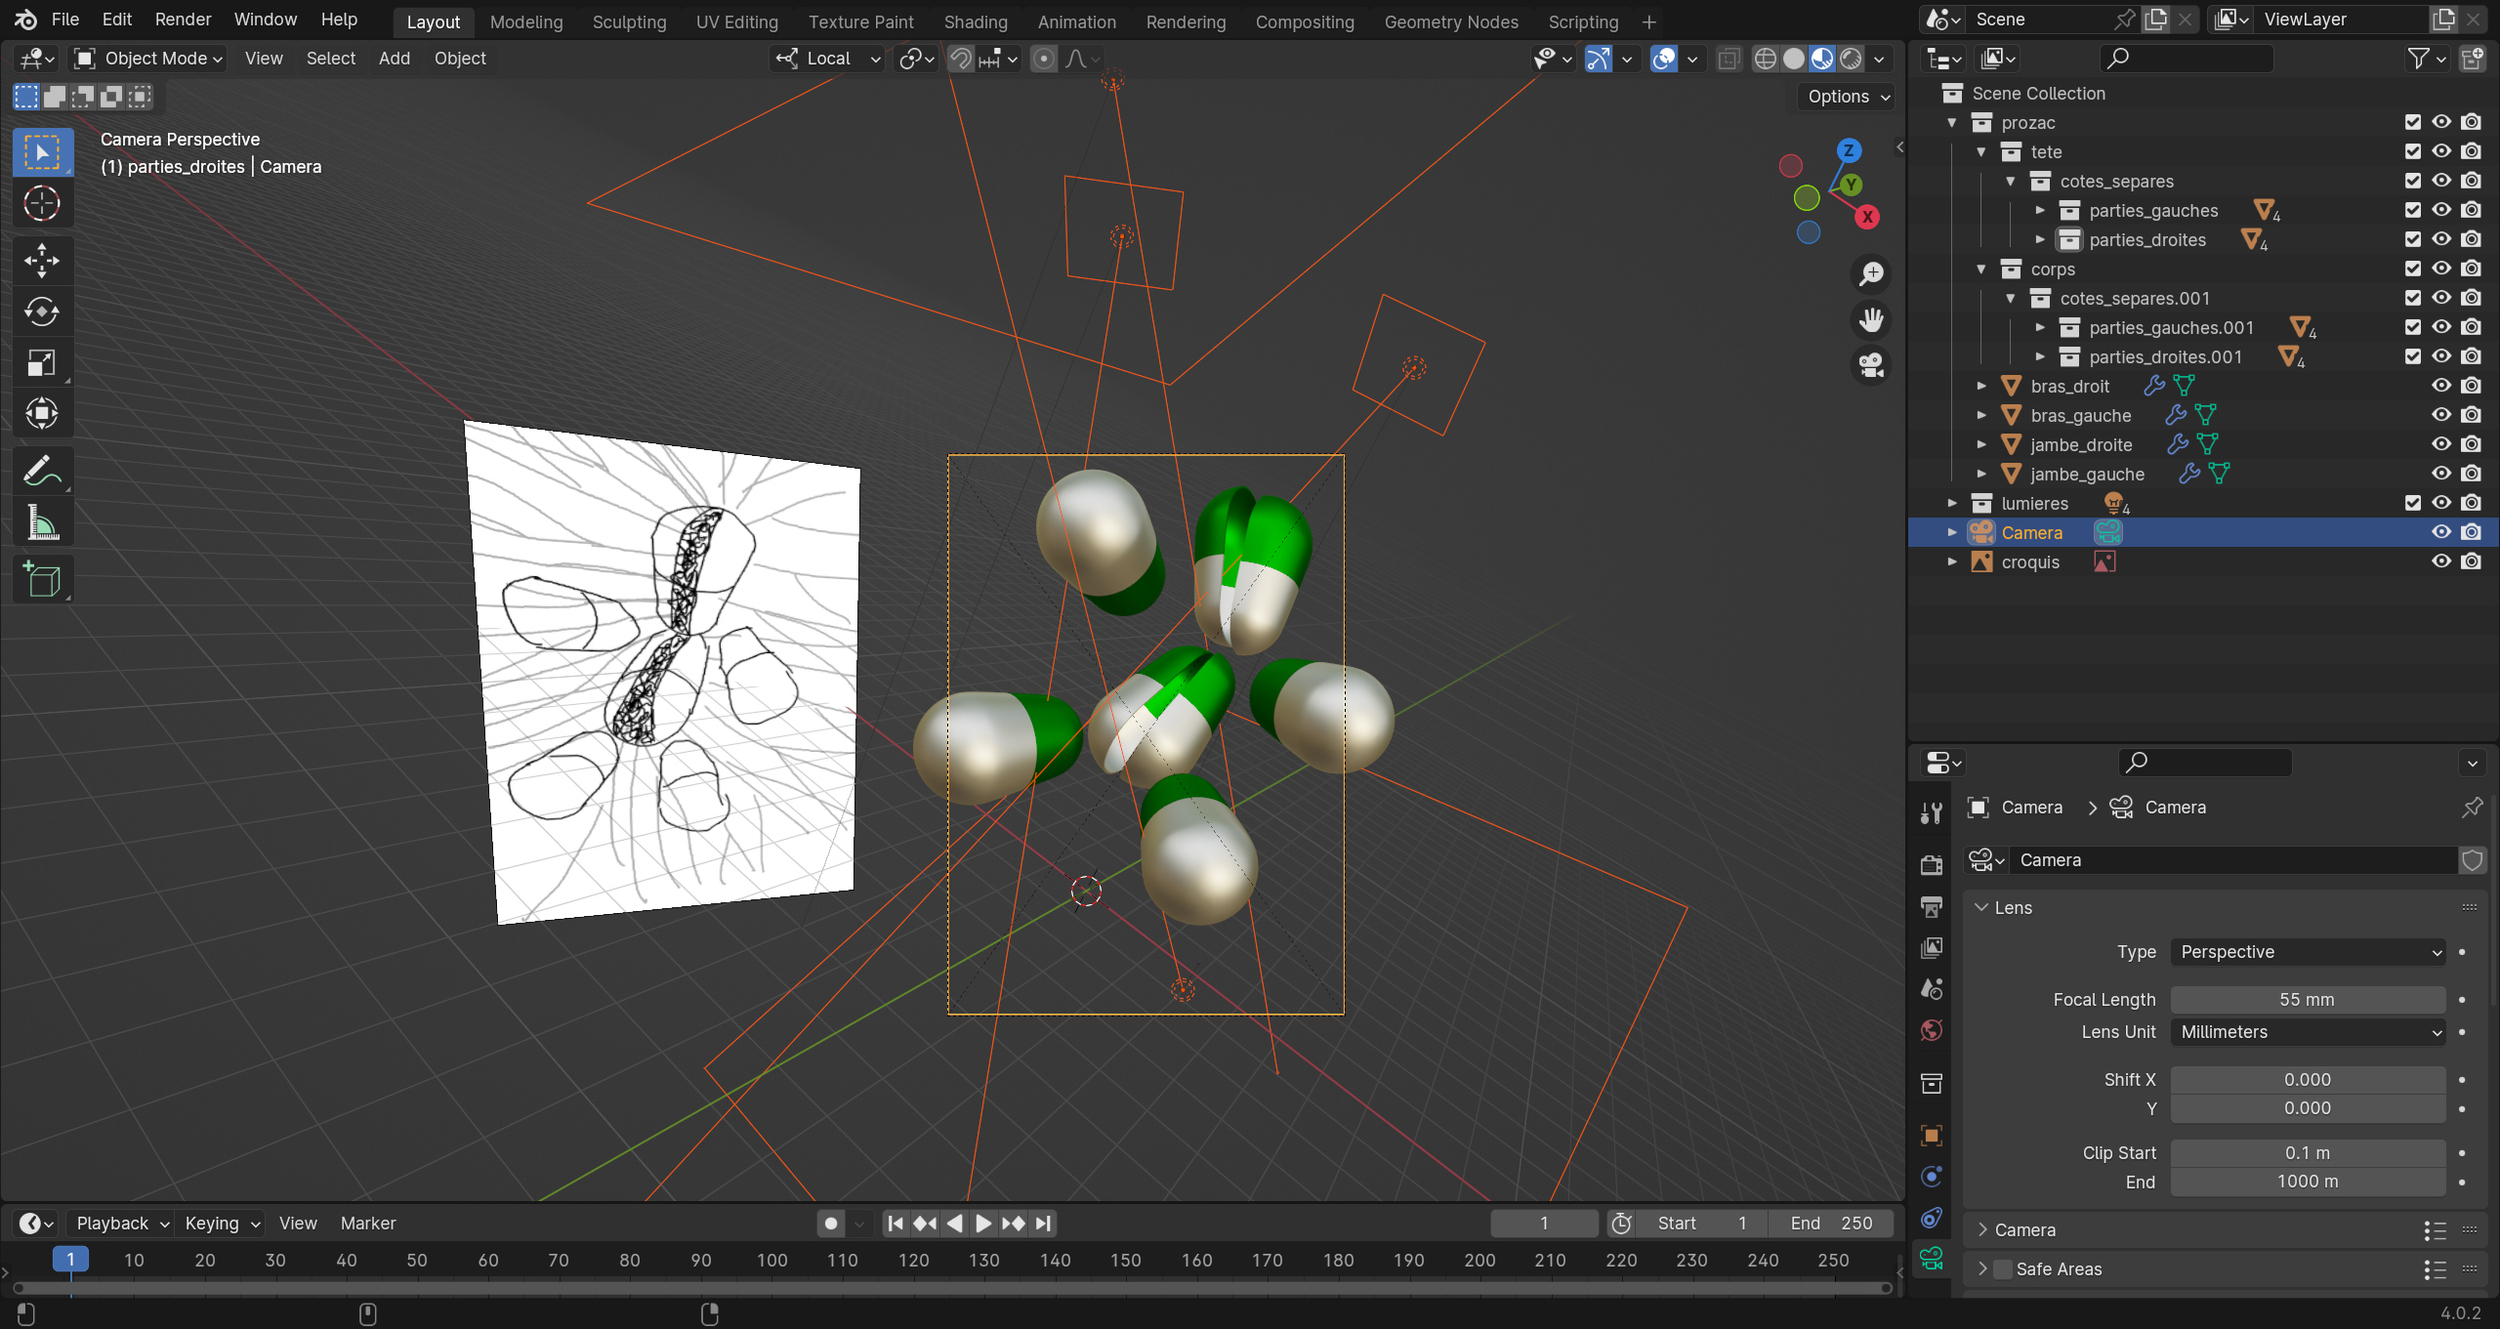Hide the croquis object in viewport

(2442, 561)
